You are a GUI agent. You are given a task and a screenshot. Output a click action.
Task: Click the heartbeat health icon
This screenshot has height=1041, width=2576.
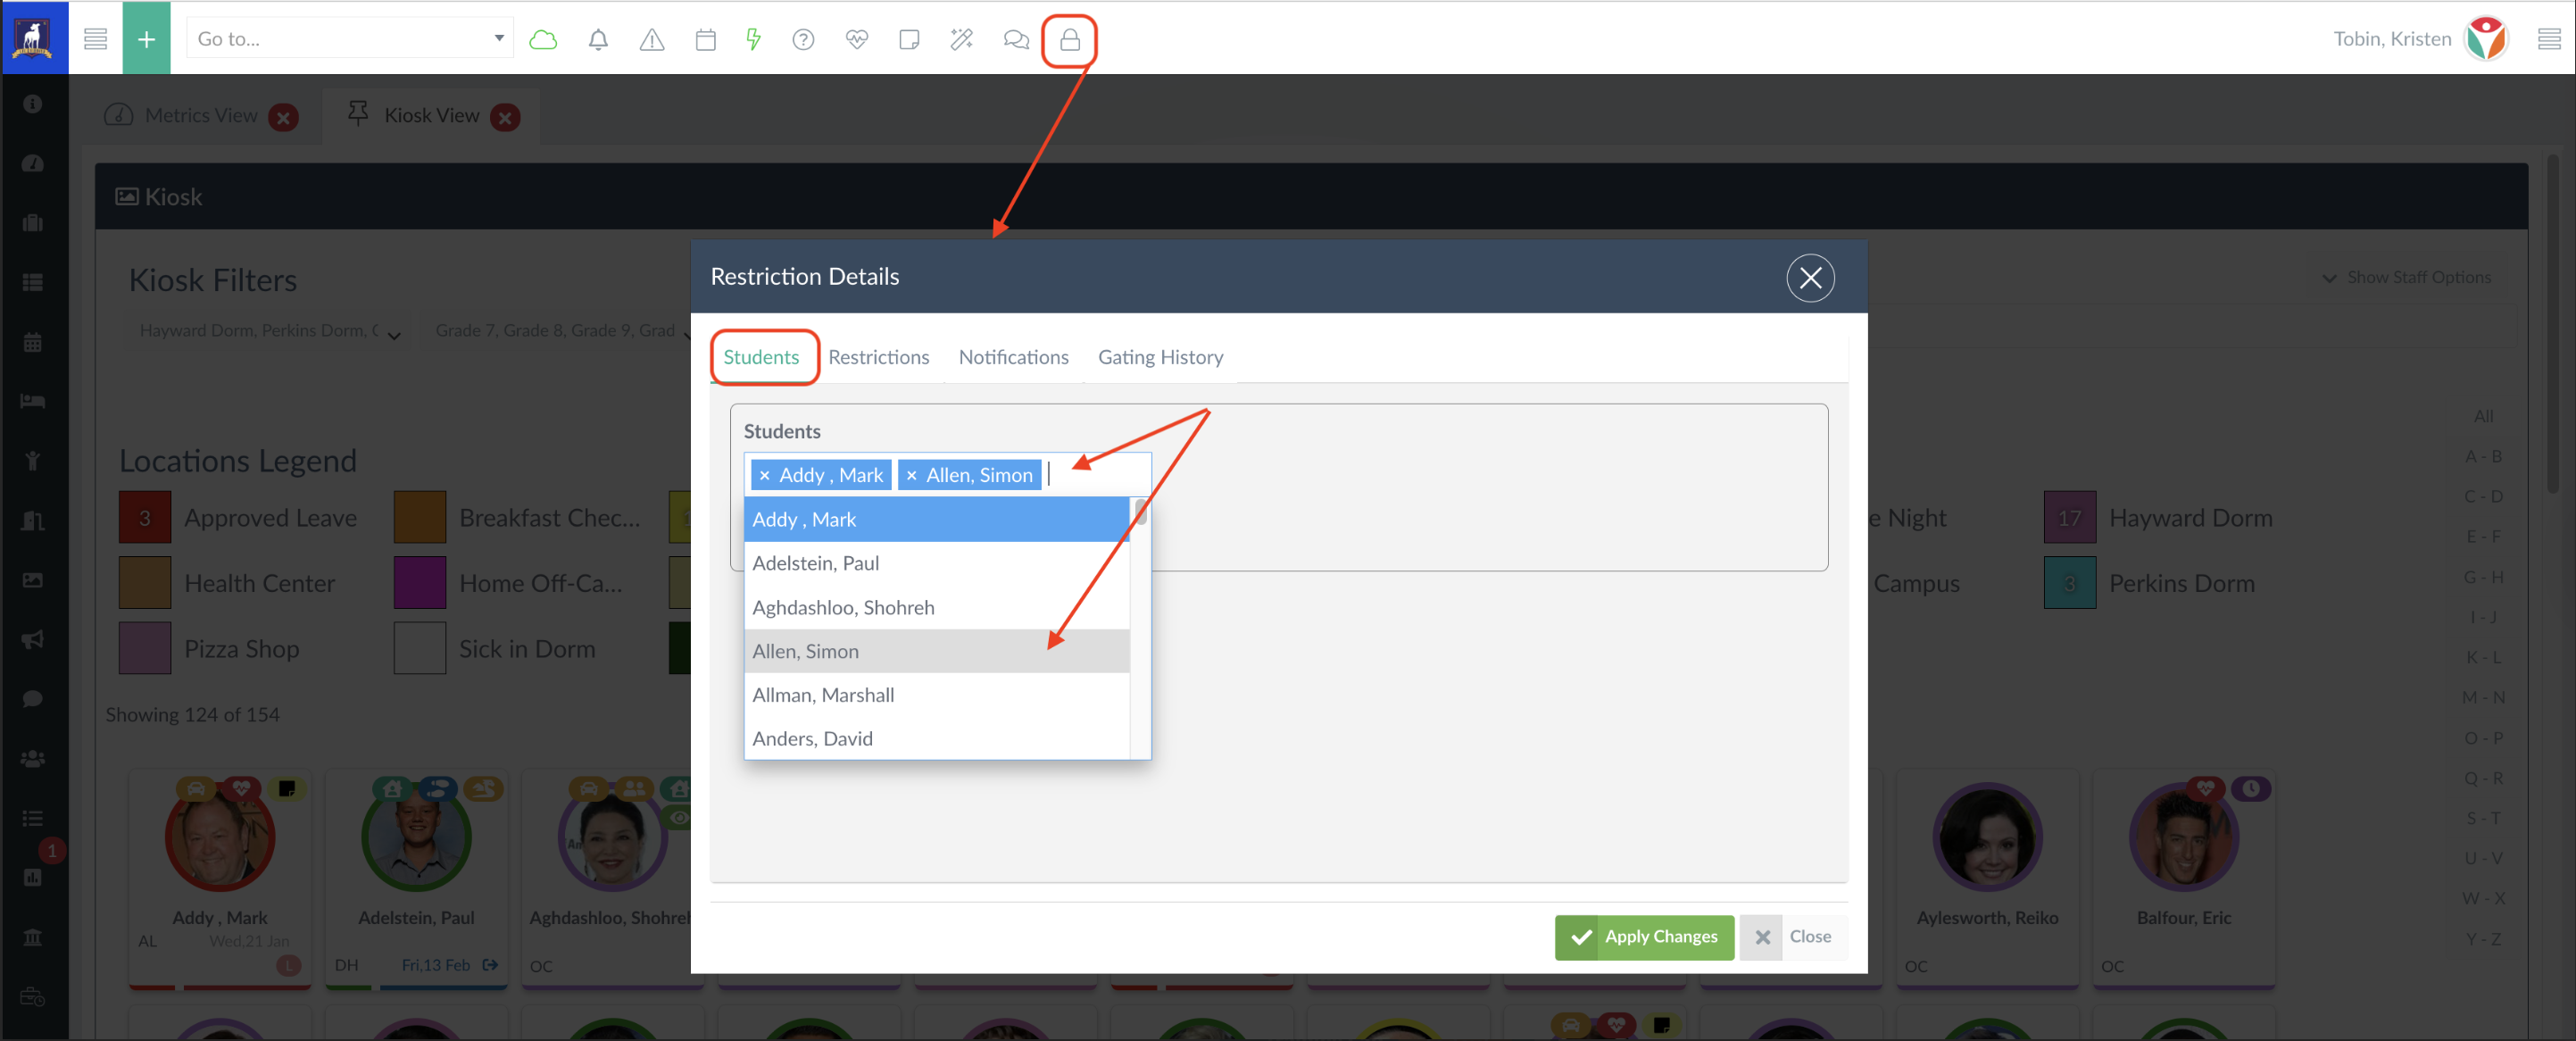pyautogui.click(x=856, y=40)
